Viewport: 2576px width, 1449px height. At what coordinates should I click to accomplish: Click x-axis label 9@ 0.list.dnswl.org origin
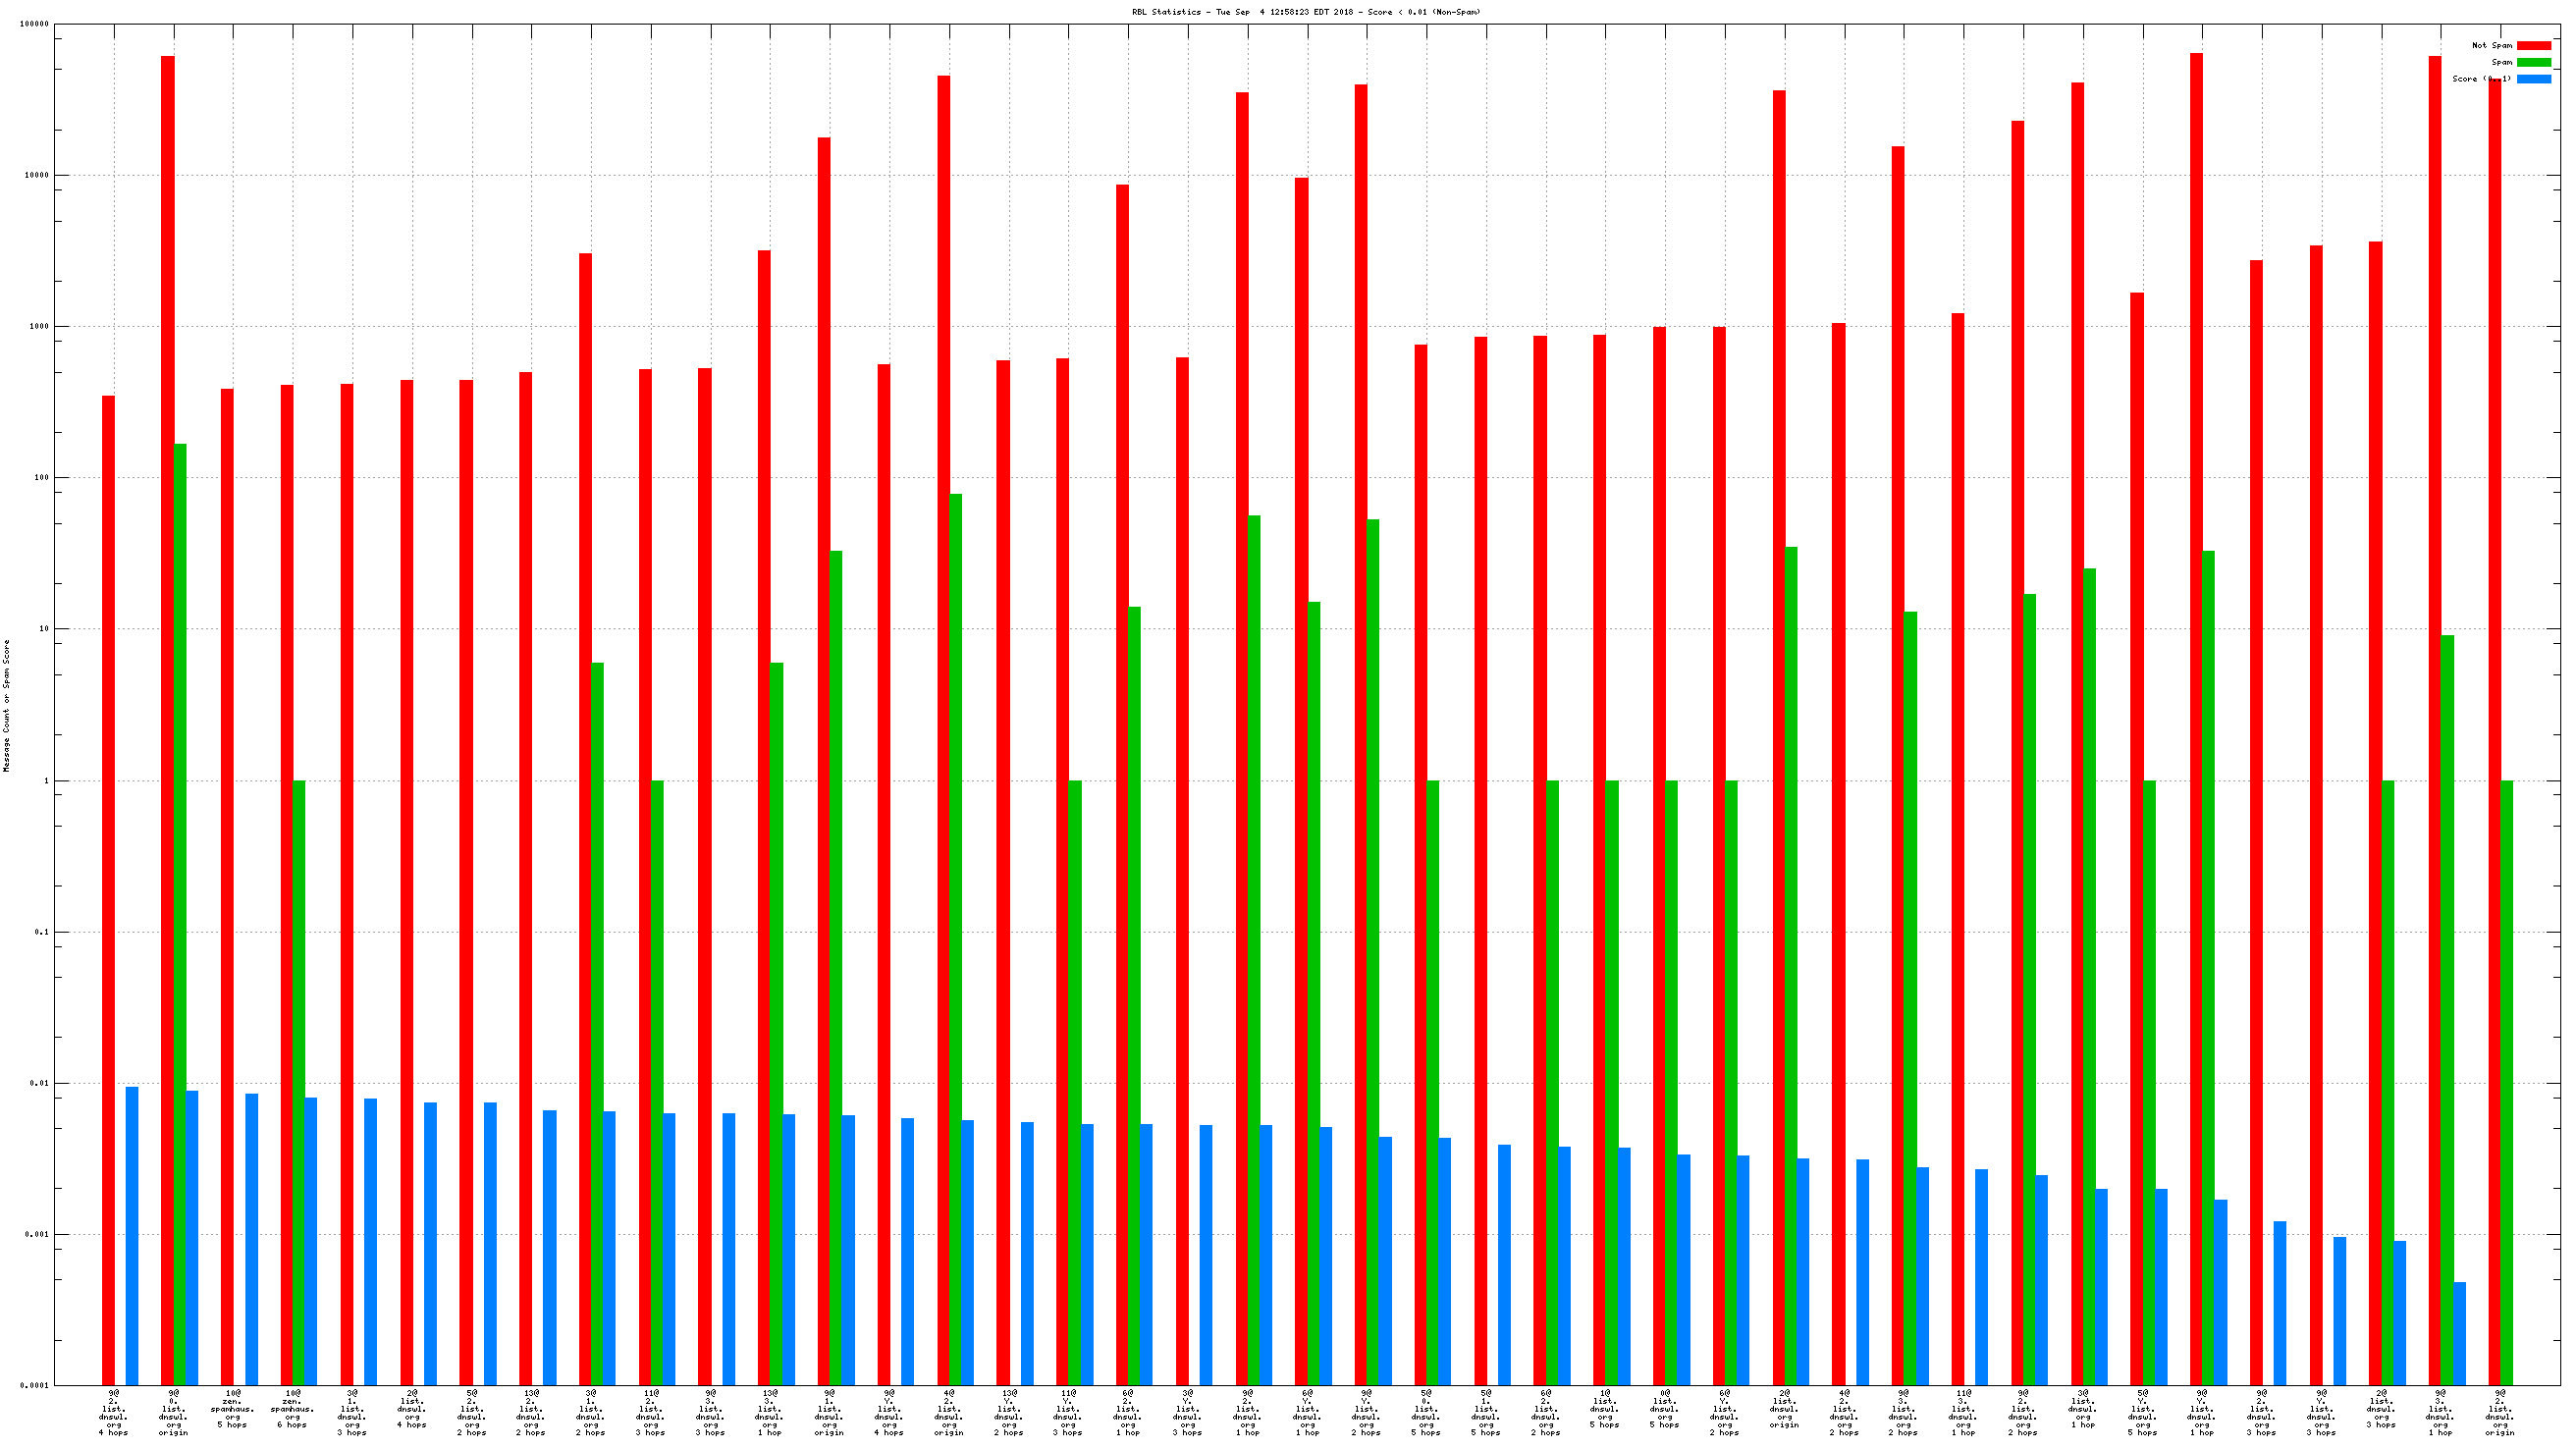(173, 1412)
